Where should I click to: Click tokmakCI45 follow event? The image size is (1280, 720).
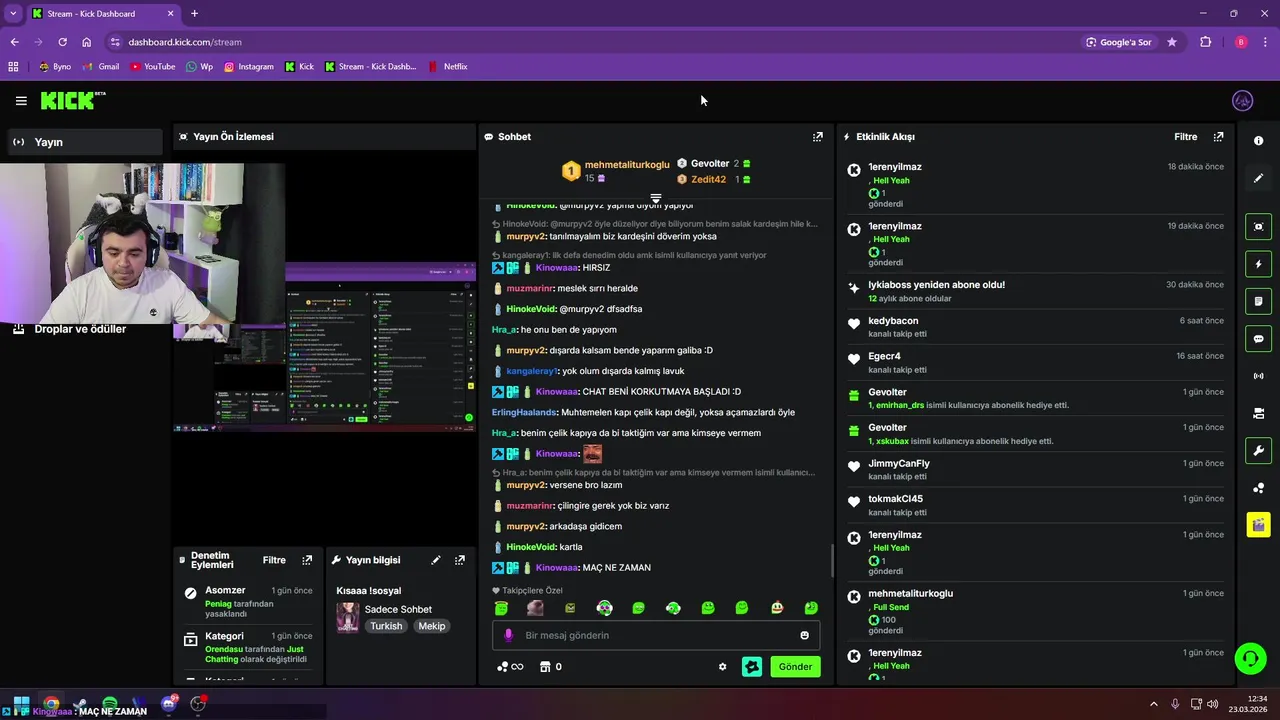[x=1035, y=505]
